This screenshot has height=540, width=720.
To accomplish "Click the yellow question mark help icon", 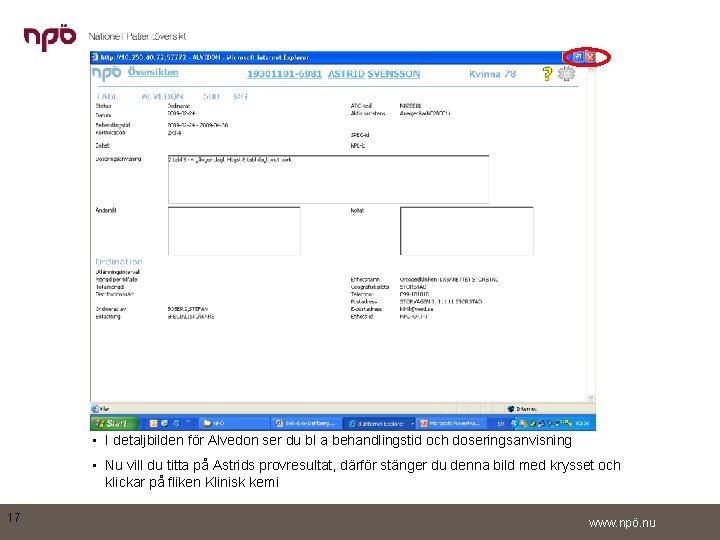I will 547,74.
